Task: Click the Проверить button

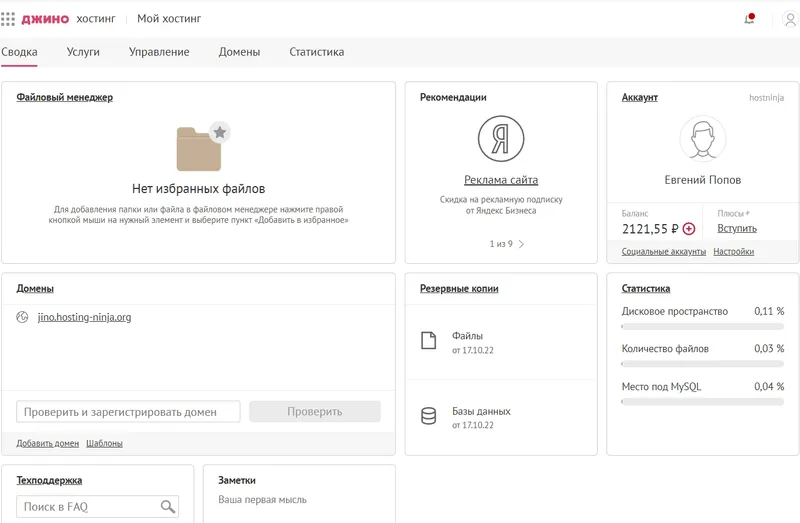Action: (x=315, y=411)
